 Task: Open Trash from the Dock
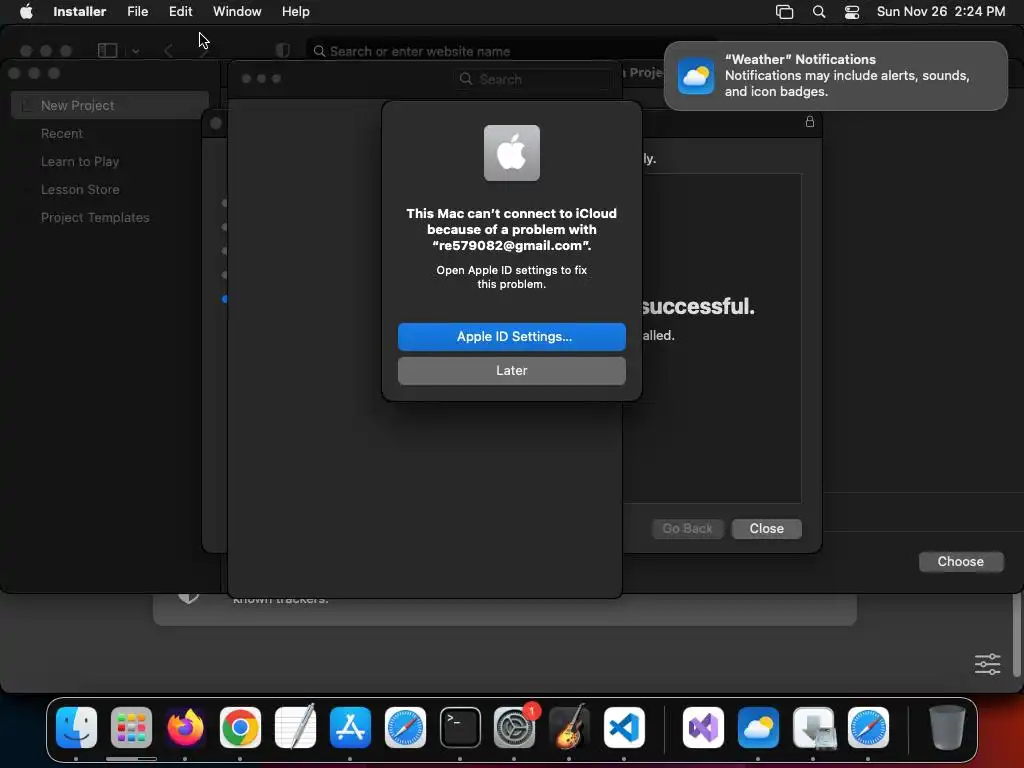click(x=947, y=727)
